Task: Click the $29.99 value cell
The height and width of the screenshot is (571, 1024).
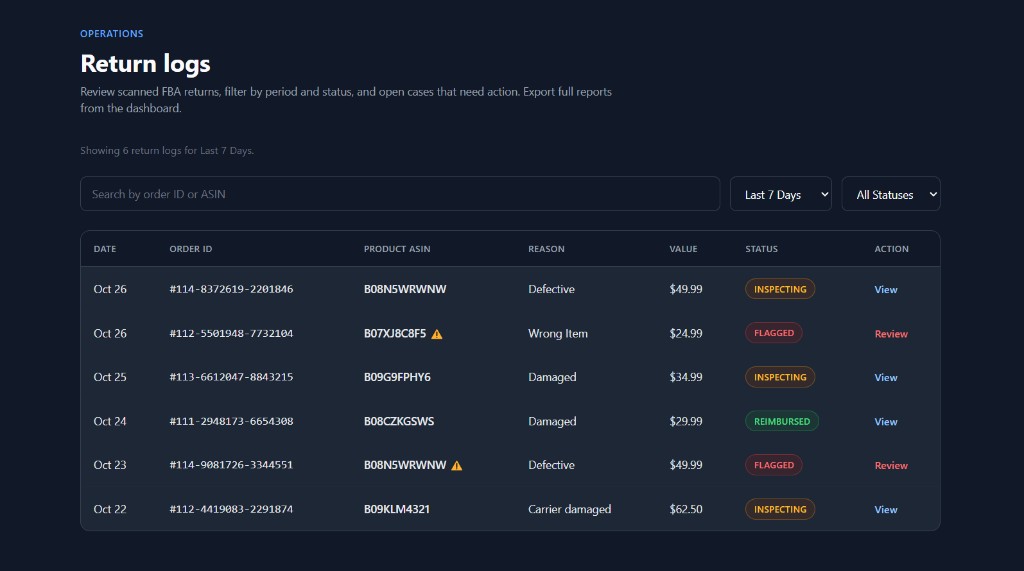Action: click(x=686, y=421)
